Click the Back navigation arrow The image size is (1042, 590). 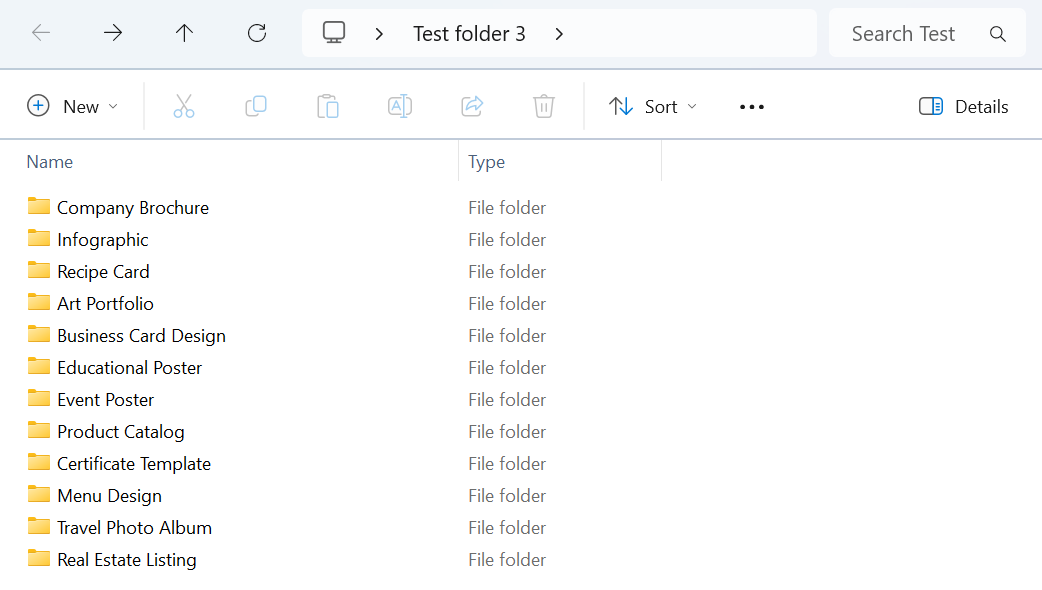point(41,33)
